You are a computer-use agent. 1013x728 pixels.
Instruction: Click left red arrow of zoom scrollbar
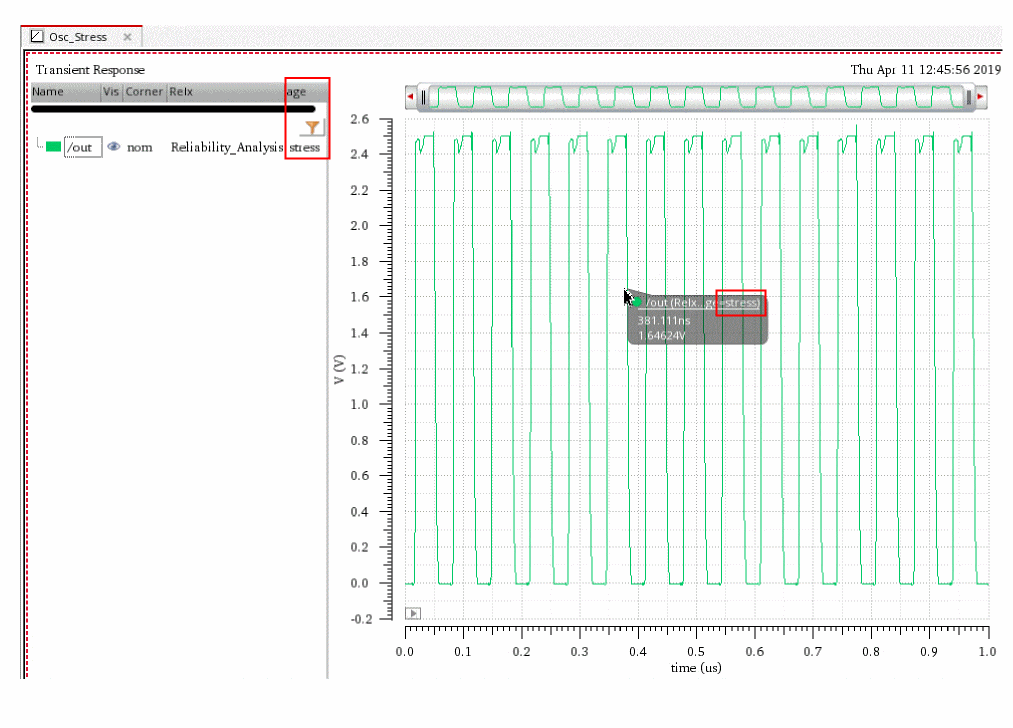click(x=410, y=97)
